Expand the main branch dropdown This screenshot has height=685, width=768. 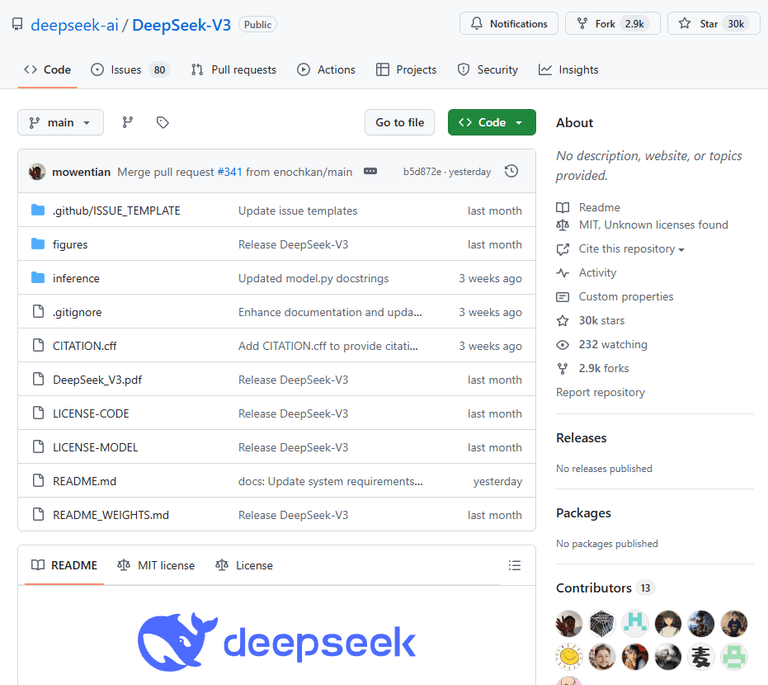coord(60,122)
